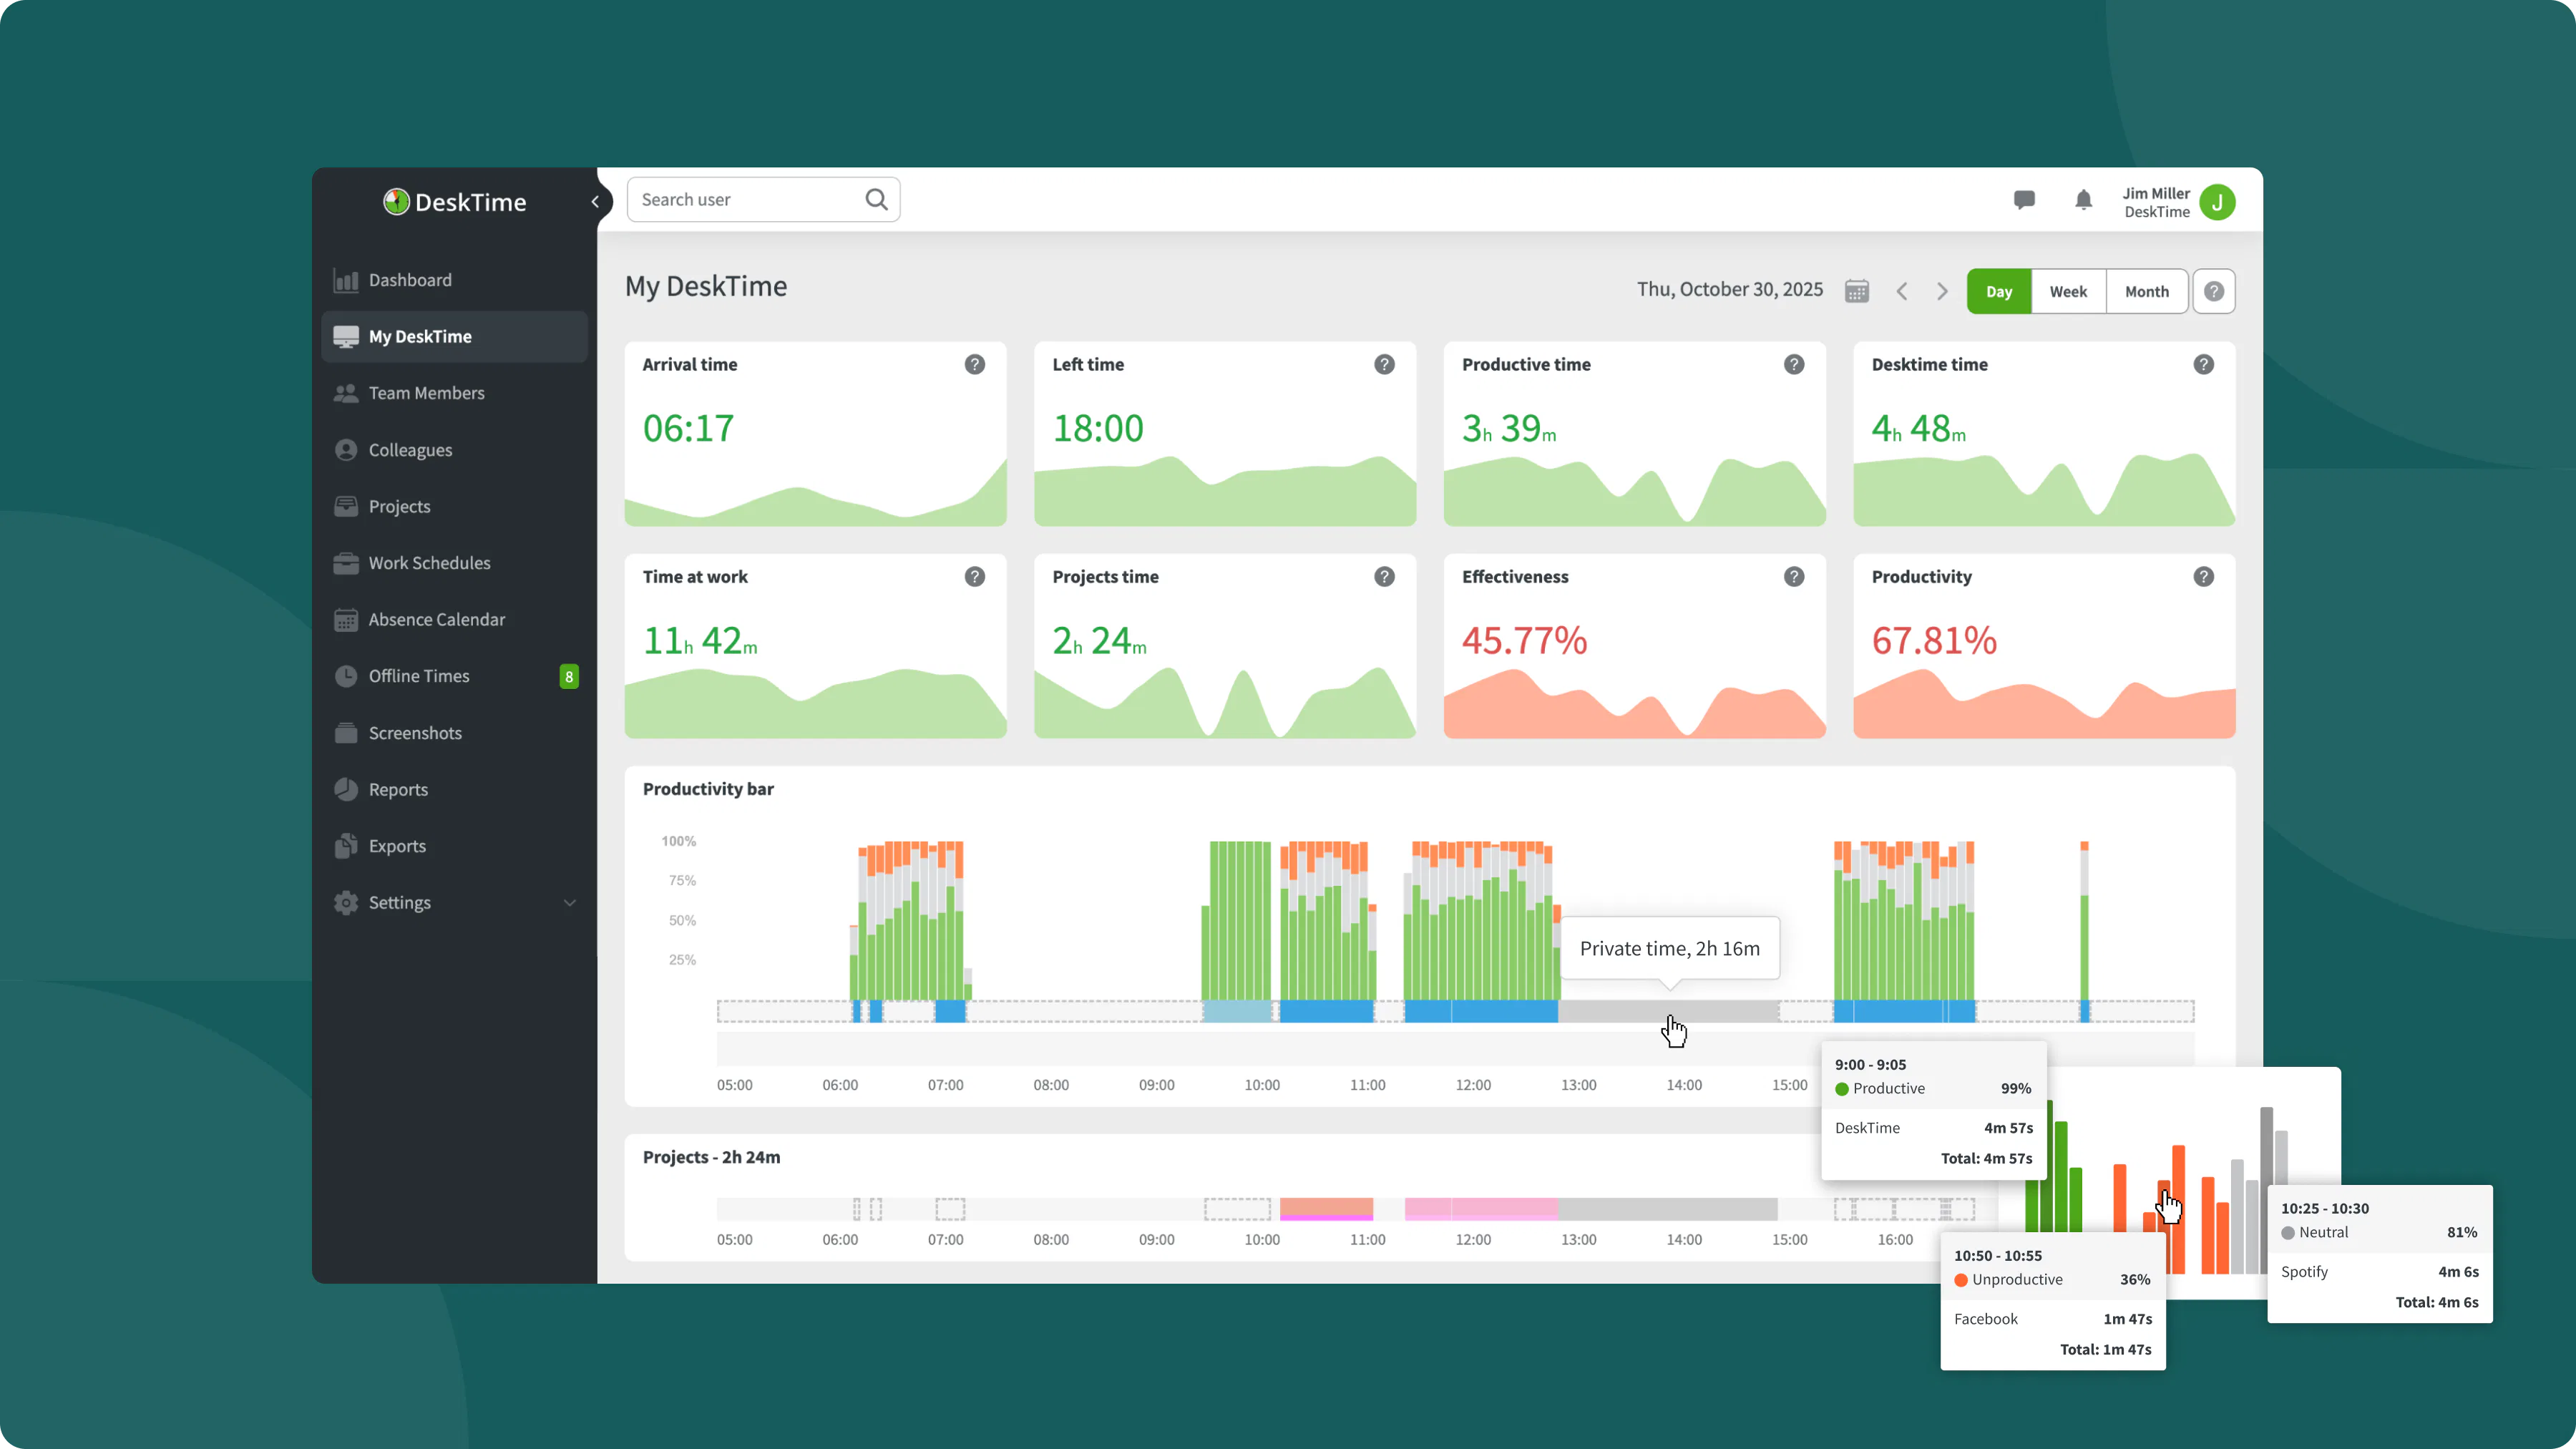Expand the Settings menu chevron
This screenshot has height=1449, width=2576.
point(570,902)
